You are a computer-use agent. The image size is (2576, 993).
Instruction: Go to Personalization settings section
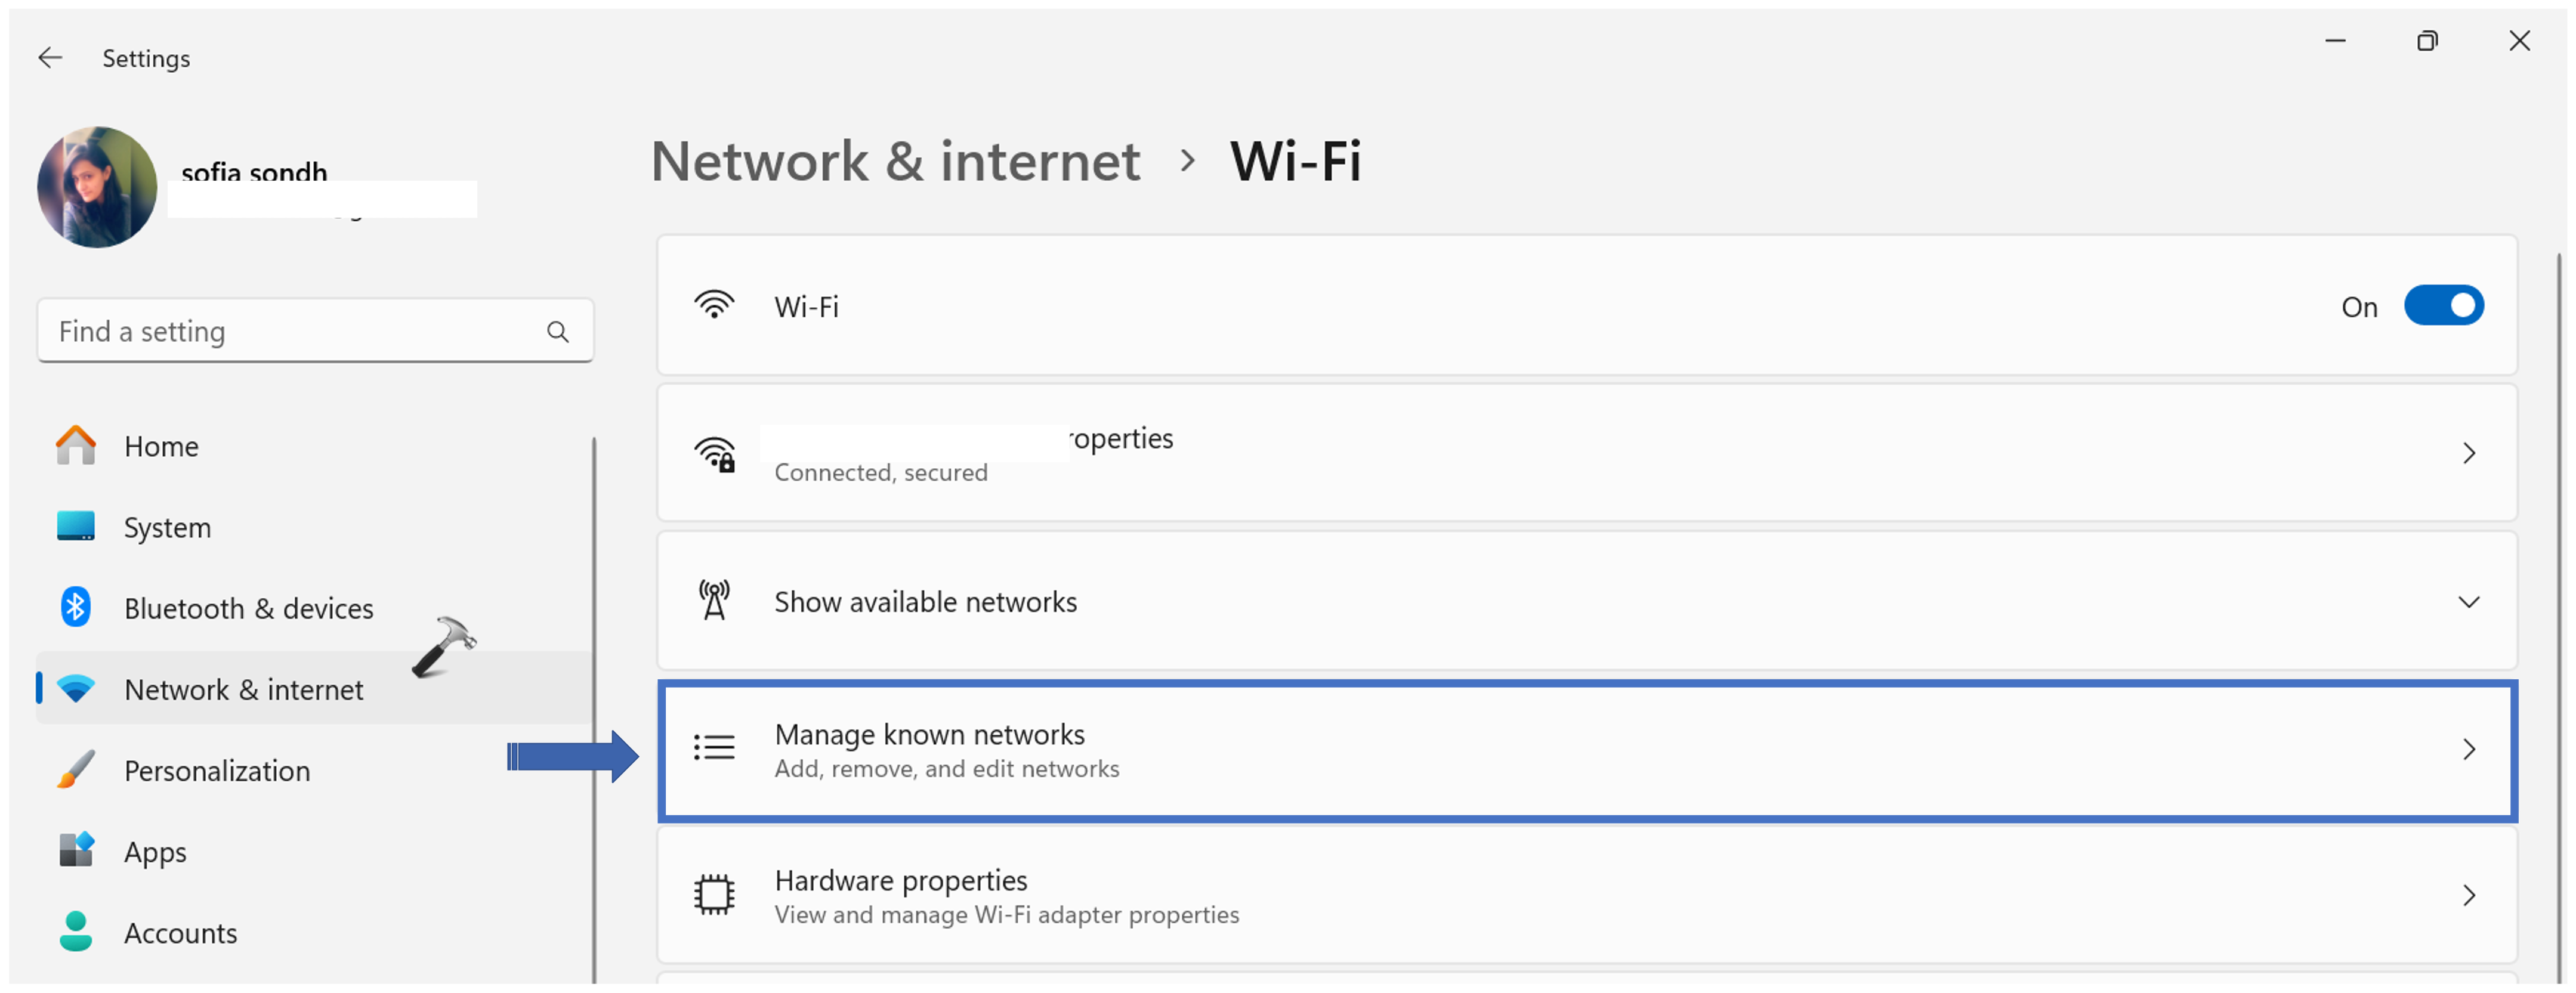click(217, 770)
